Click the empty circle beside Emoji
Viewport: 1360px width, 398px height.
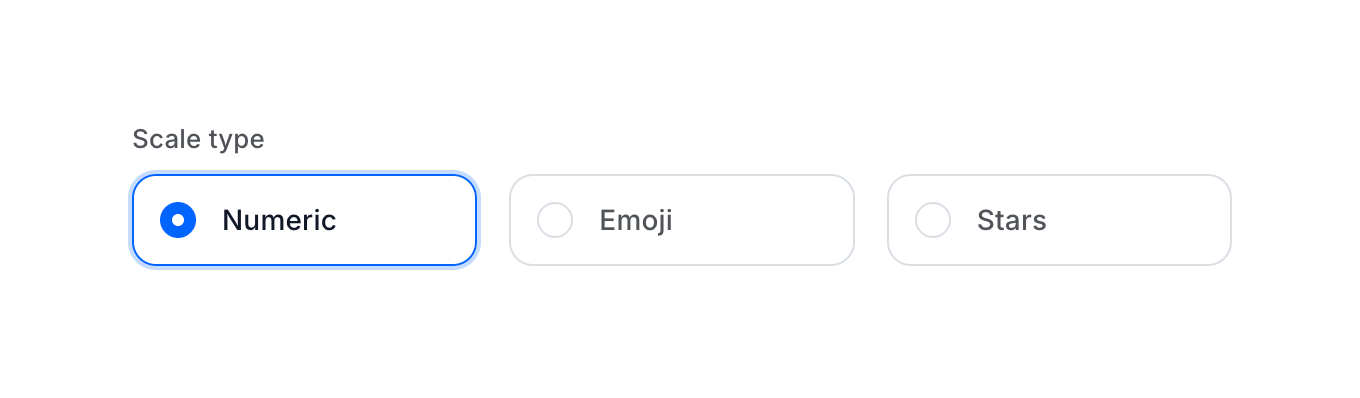(x=555, y=220)
